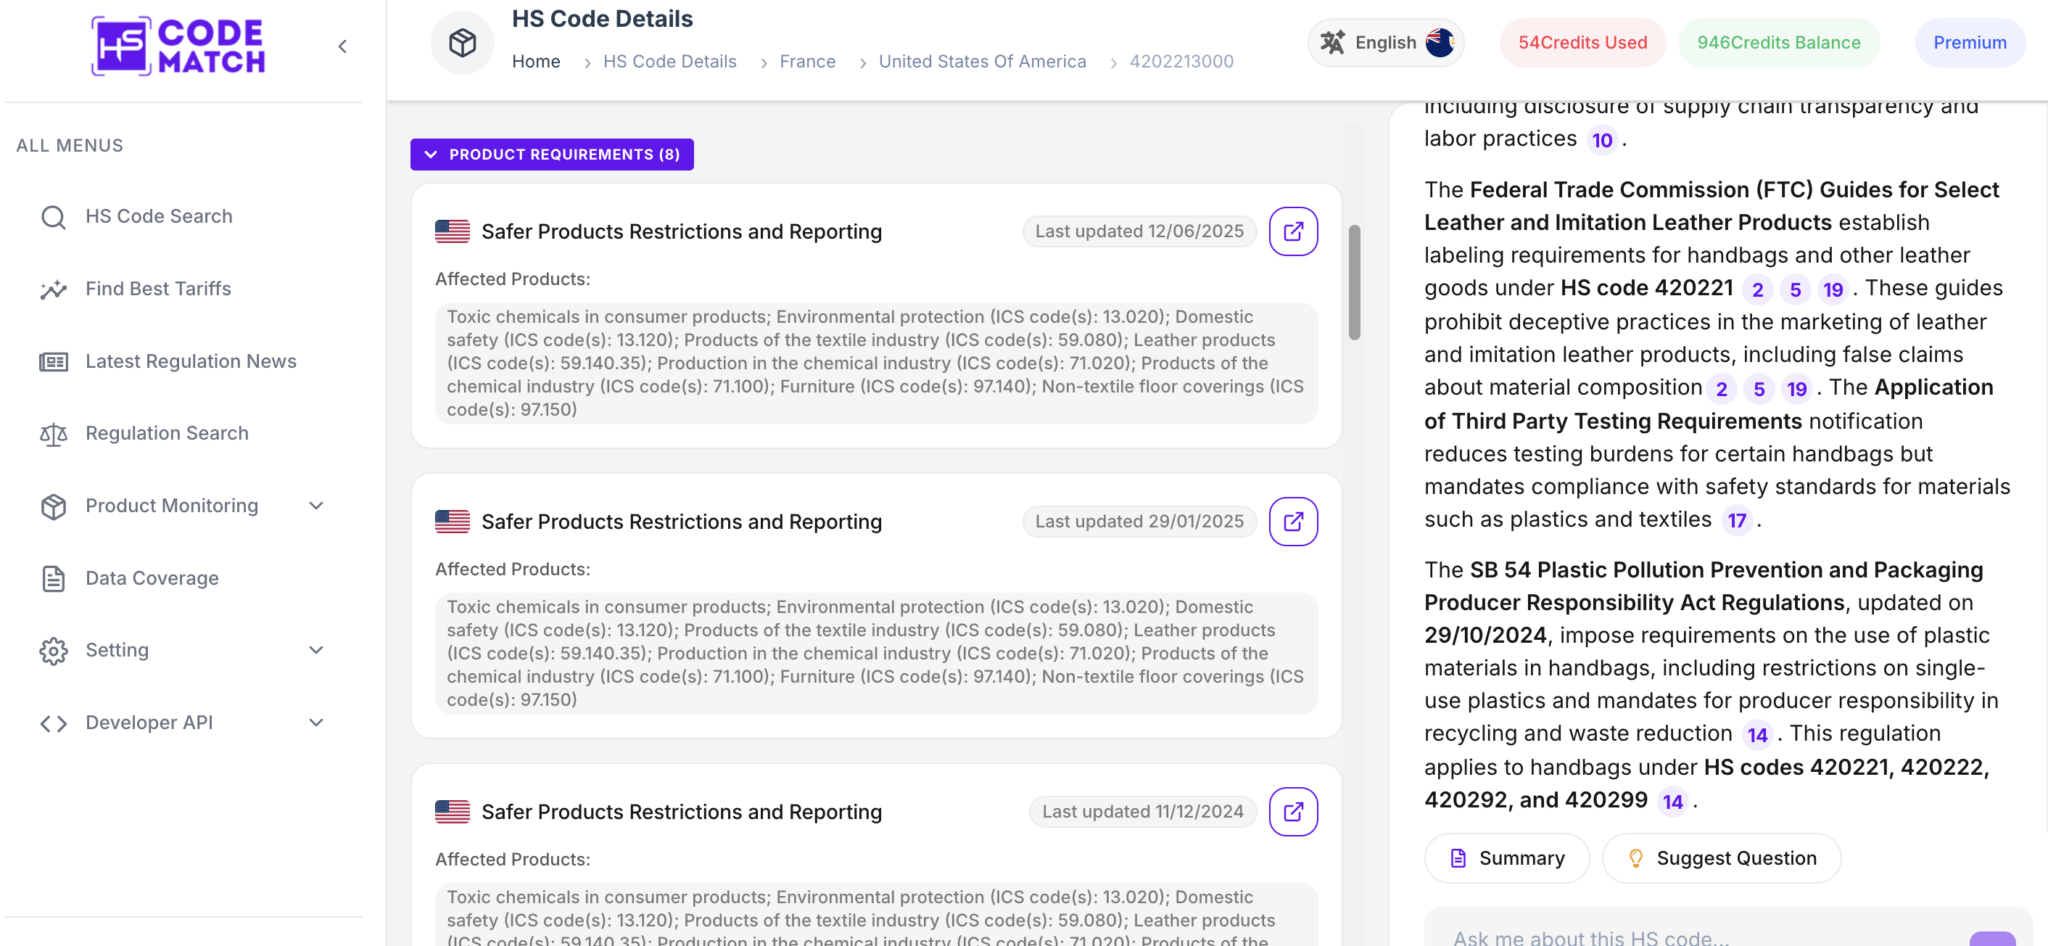The image size is (2048, 946).
Task: Open citation 10 after labor practices
Action: (1602, 140)
